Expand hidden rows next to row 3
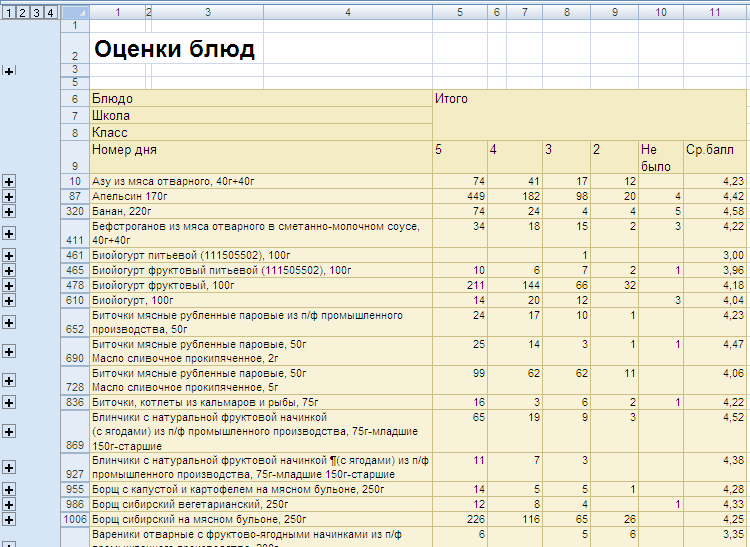The height and width of the screenshot is (547, 750). coord(9,71)
